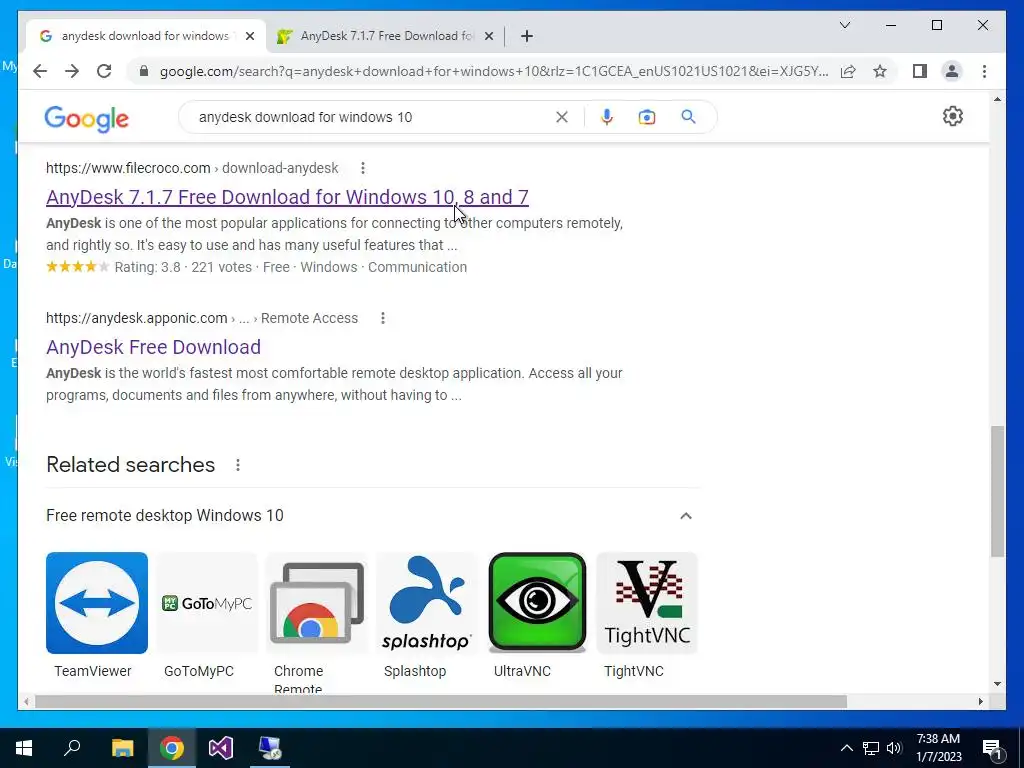
Task: Click inside the Google search field
Action: (x=372, y=117)
